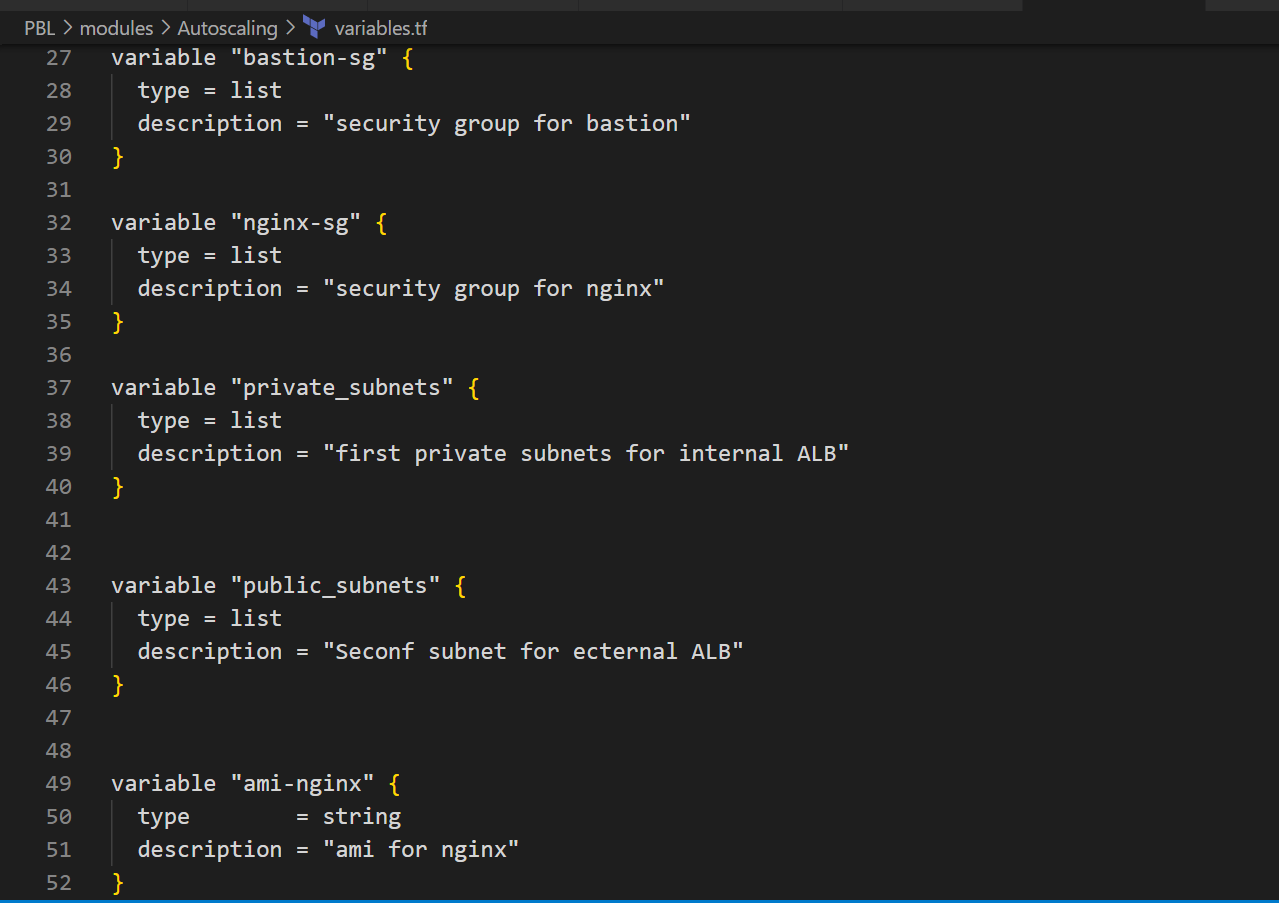The image size is (1279, 903).
Task: Click the word private_subnets on line 37
Action: coord(344,387)
